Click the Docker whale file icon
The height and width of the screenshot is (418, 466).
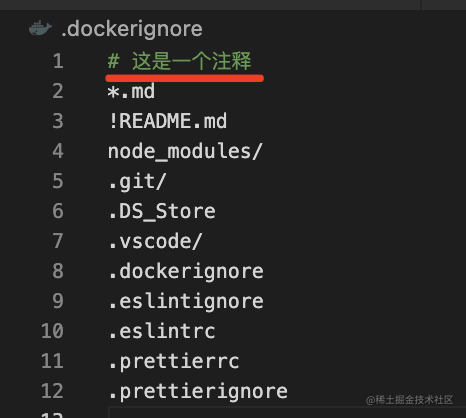(40, 28)
